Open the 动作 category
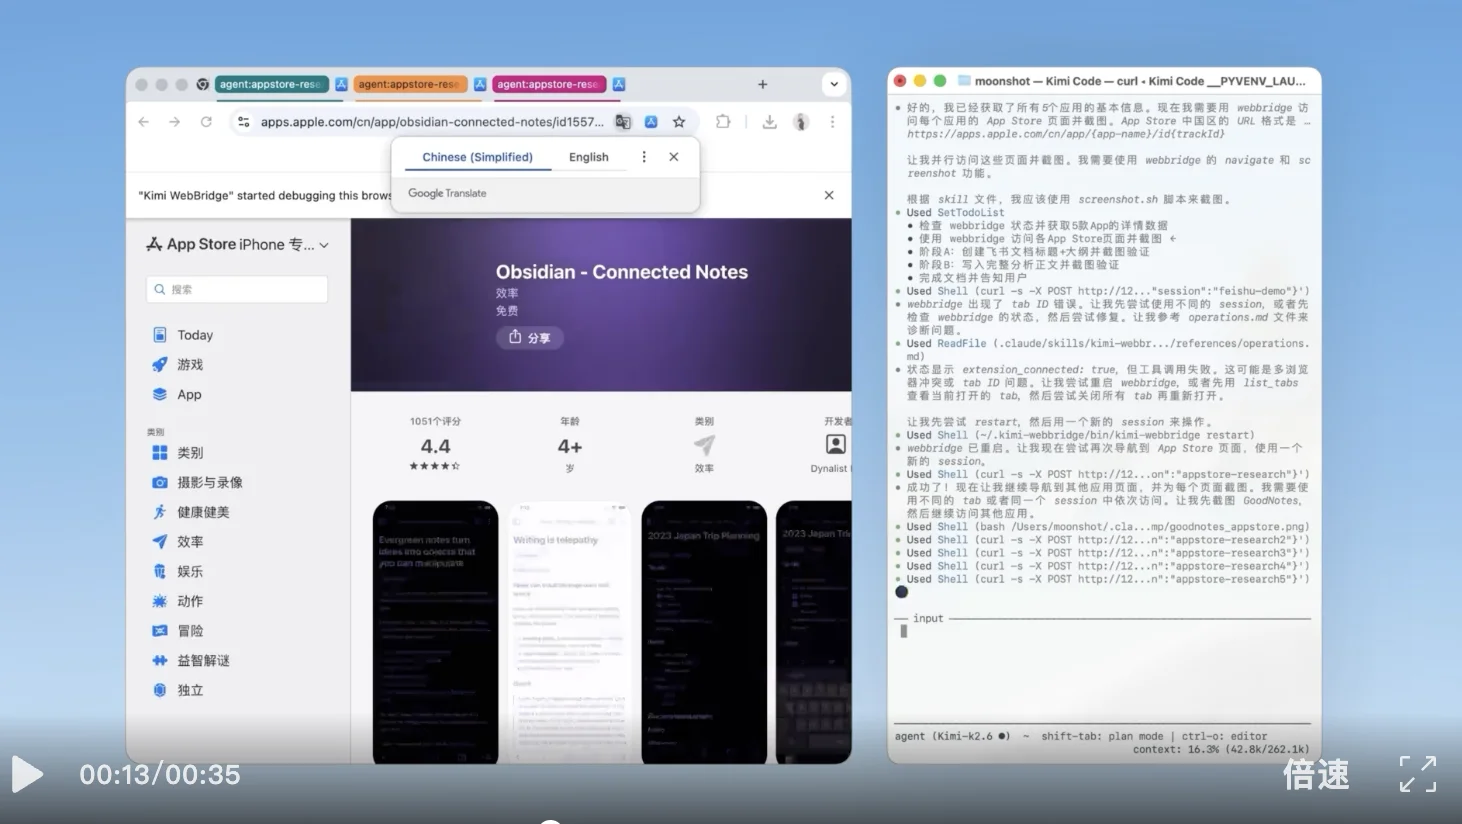This screenshot has width=1462, height=824. pyautogui.click(x=190, y=601)
